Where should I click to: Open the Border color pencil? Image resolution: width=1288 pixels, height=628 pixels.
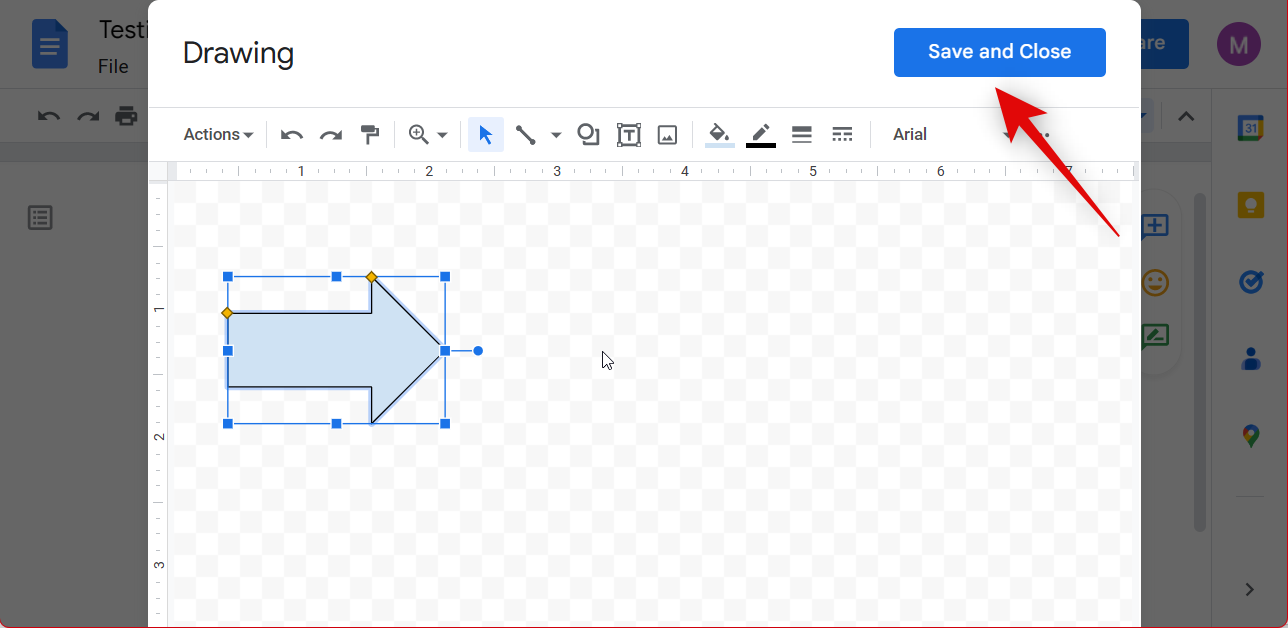tap(761, 135)
